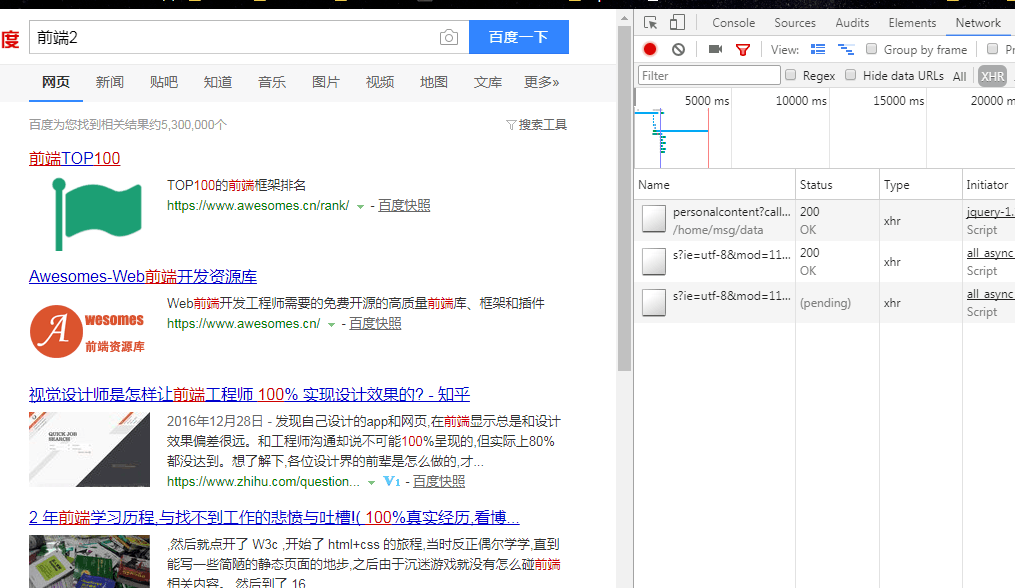Click the 搜索工具 search tools link

point(542,124)
